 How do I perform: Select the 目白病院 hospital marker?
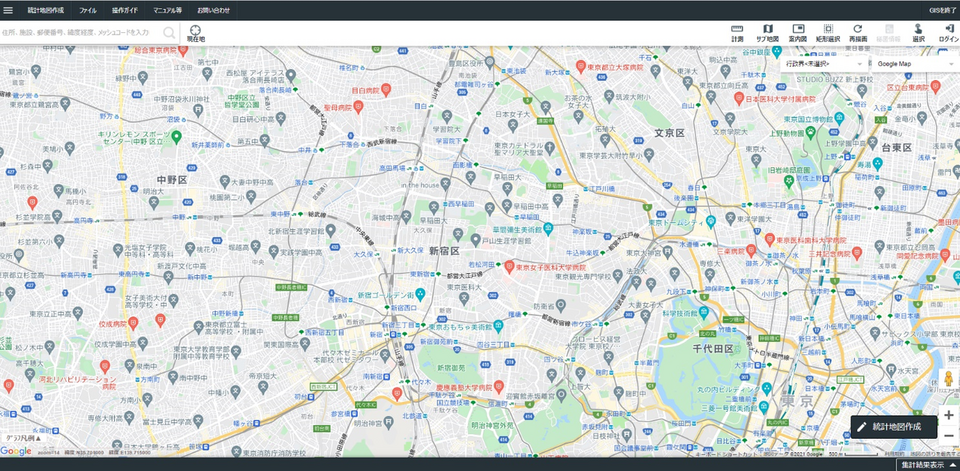pos(386,89)
